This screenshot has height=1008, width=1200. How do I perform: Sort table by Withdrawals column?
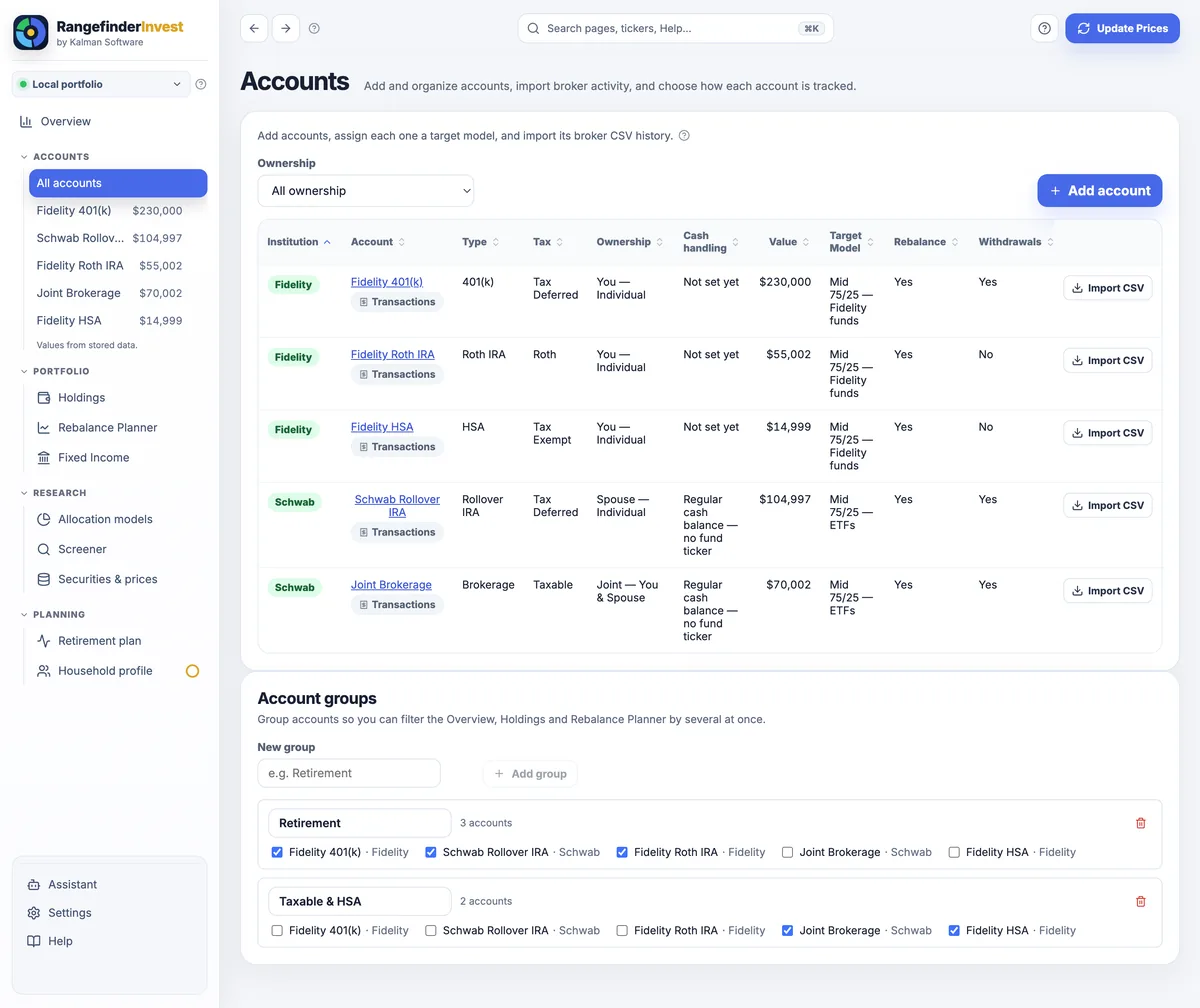tap(1016, 242)
